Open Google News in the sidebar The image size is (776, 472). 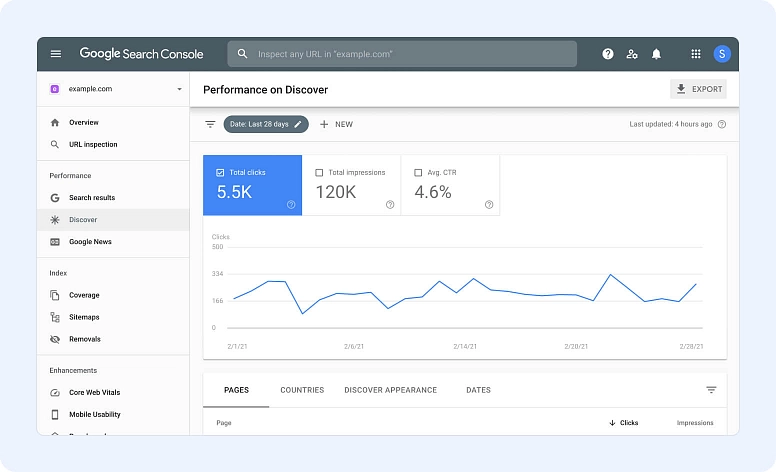point(90,242)
